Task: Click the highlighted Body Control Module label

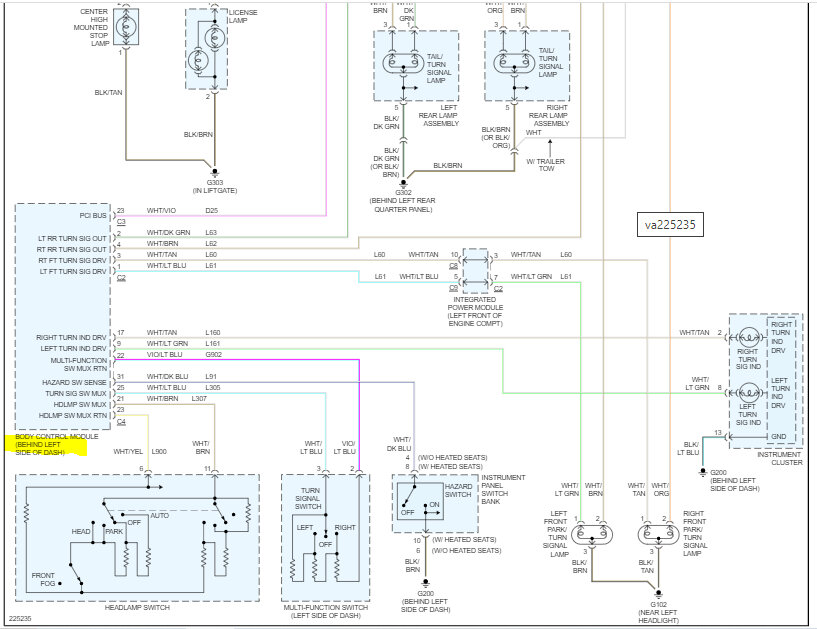Action: [x=56, y=445]
